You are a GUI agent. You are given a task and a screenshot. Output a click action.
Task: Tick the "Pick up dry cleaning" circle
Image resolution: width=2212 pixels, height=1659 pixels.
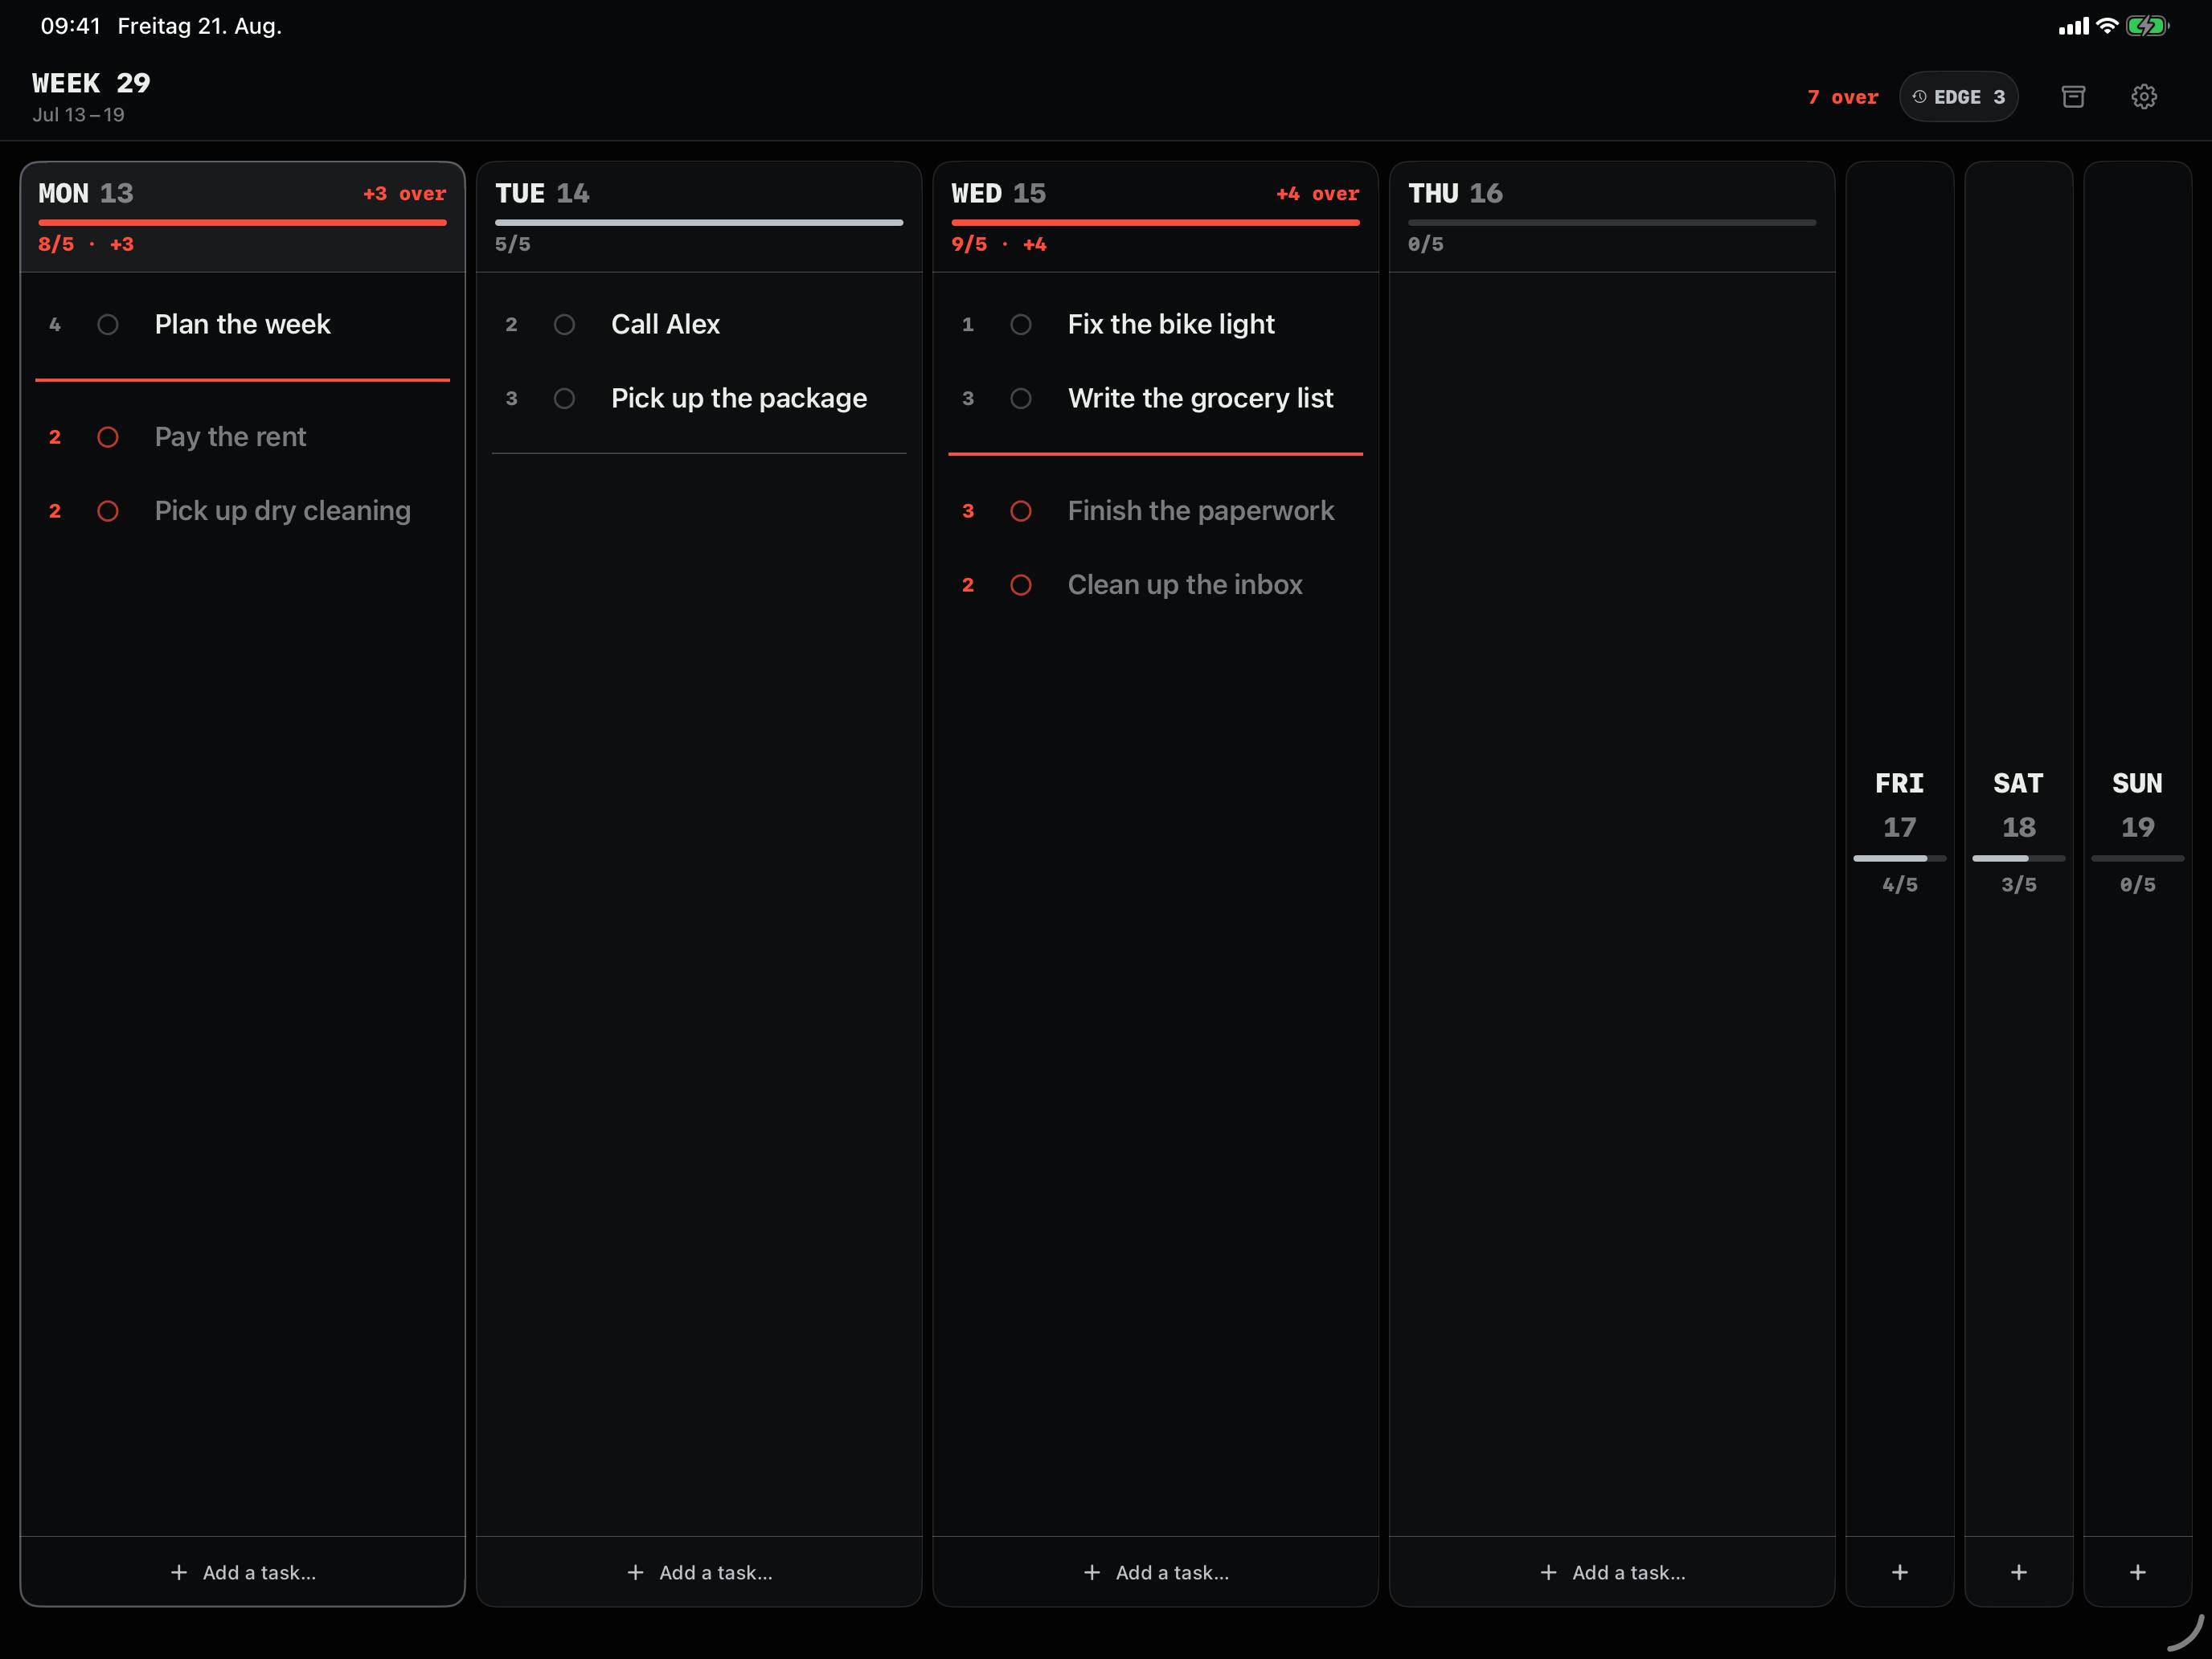tap(108, 511)
